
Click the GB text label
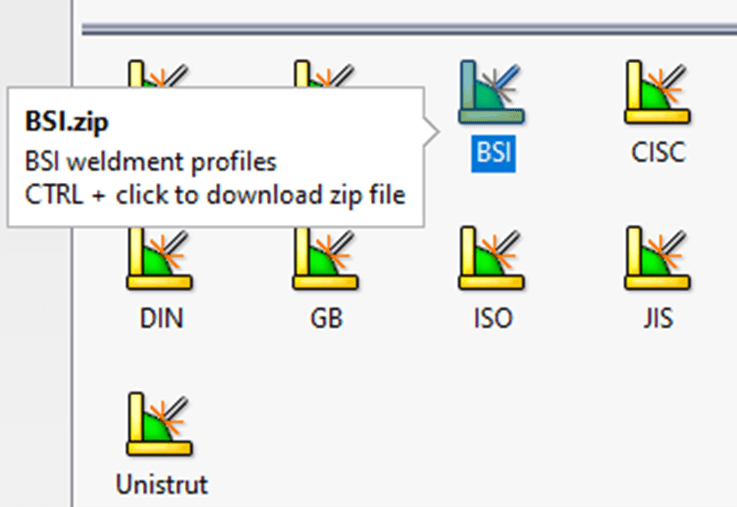tap(327, 319)
